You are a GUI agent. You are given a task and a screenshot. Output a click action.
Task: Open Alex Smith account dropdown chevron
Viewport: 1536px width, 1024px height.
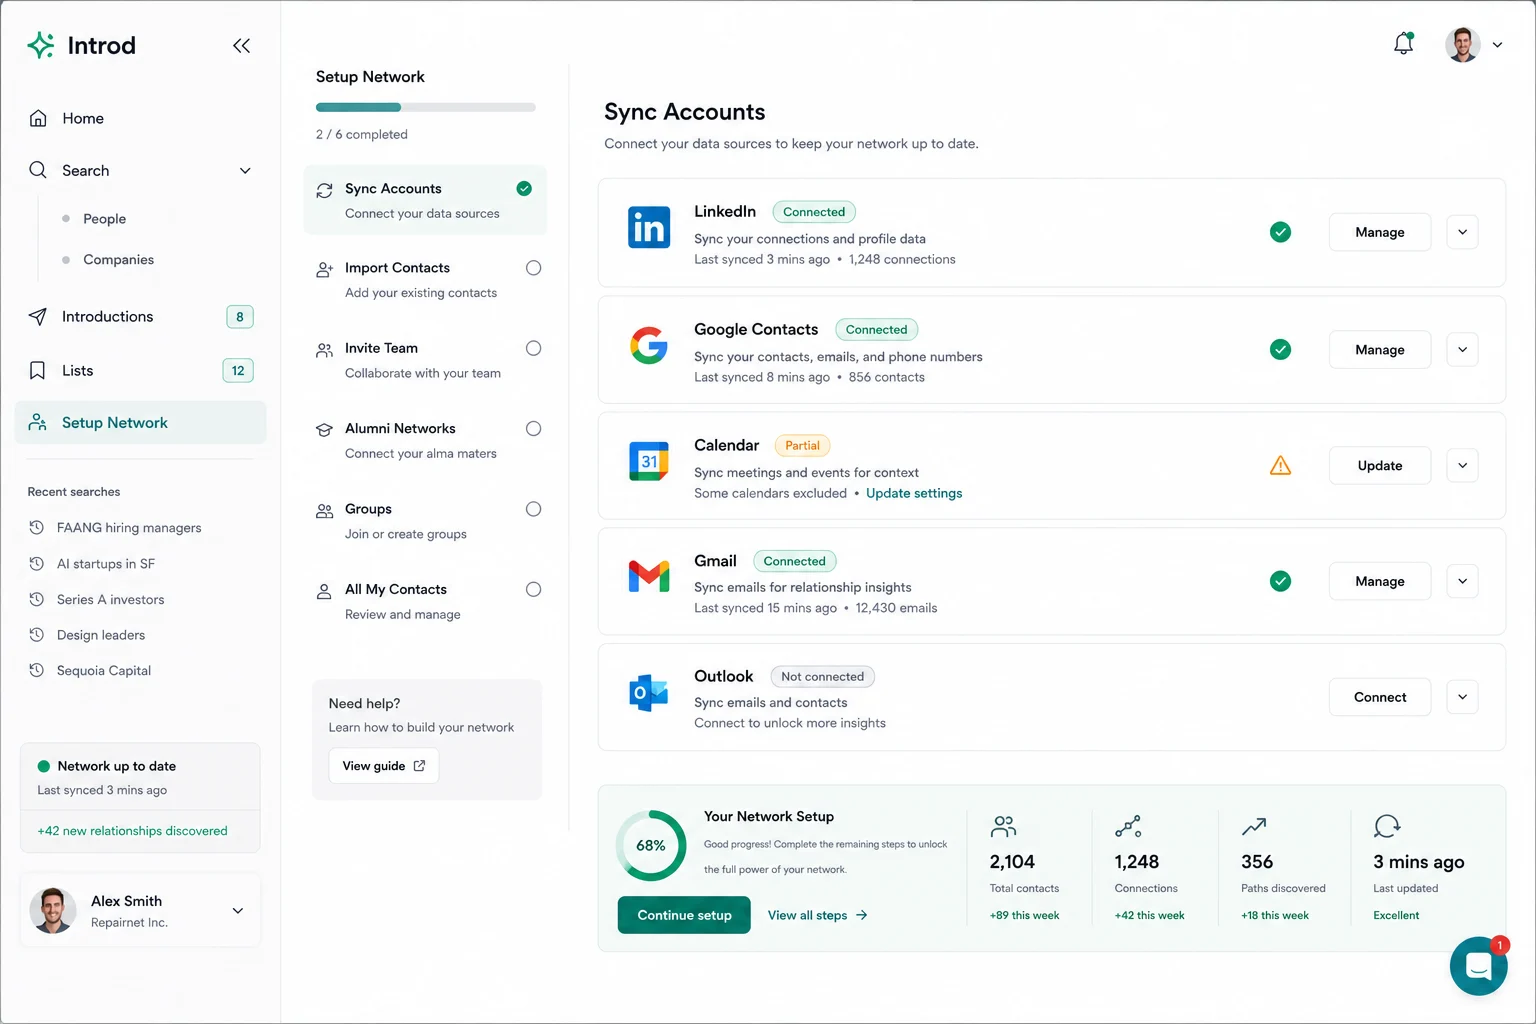[x=238, y=910]
